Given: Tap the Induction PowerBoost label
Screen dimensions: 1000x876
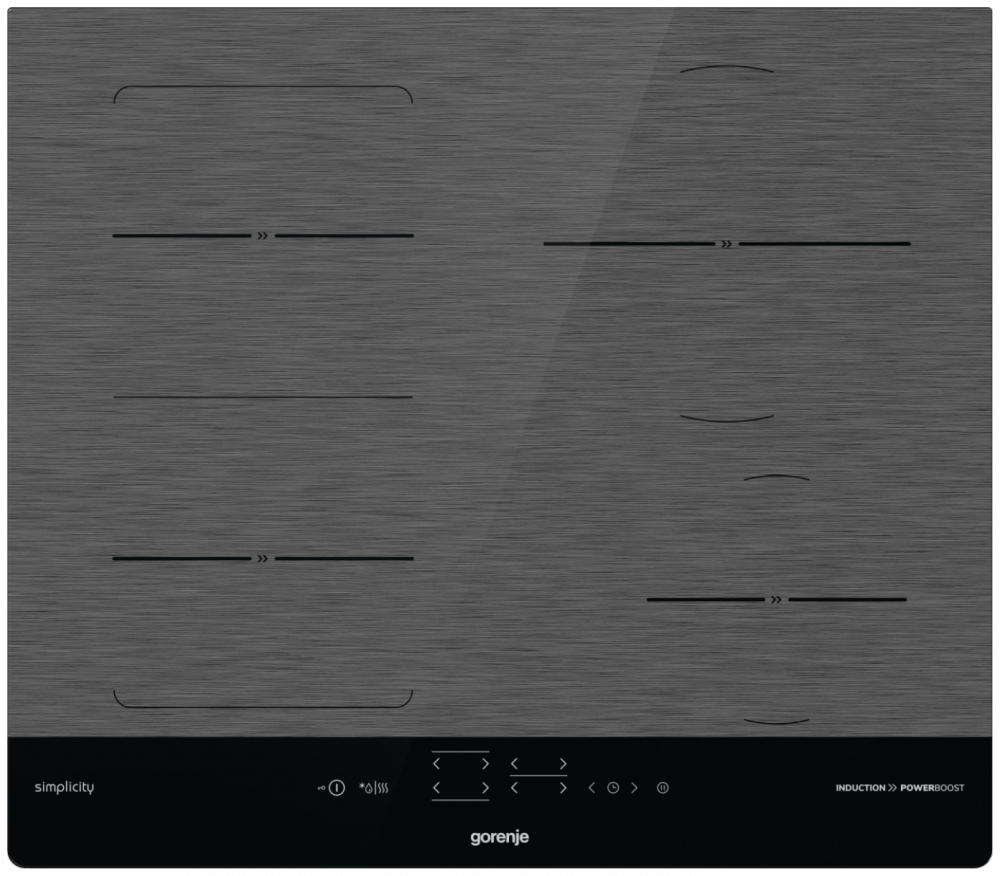Looking at the screenshot, I should click(x=900, y=788).
